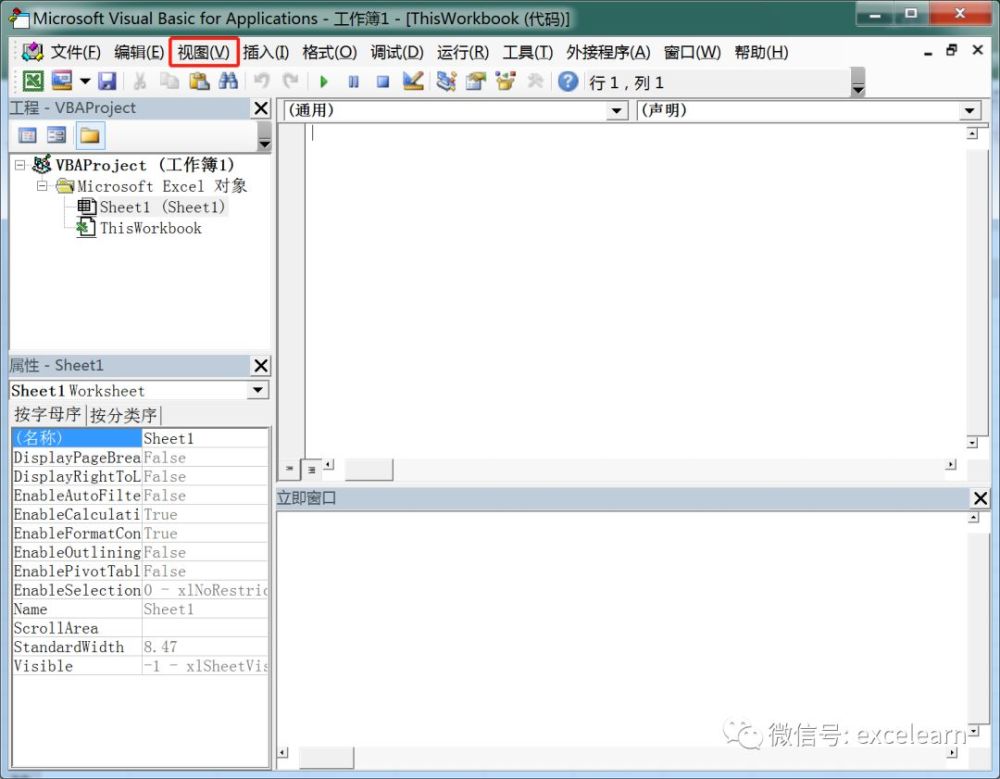Click View Code icon in project panel
1000x779 pixels.
[27, 135]
